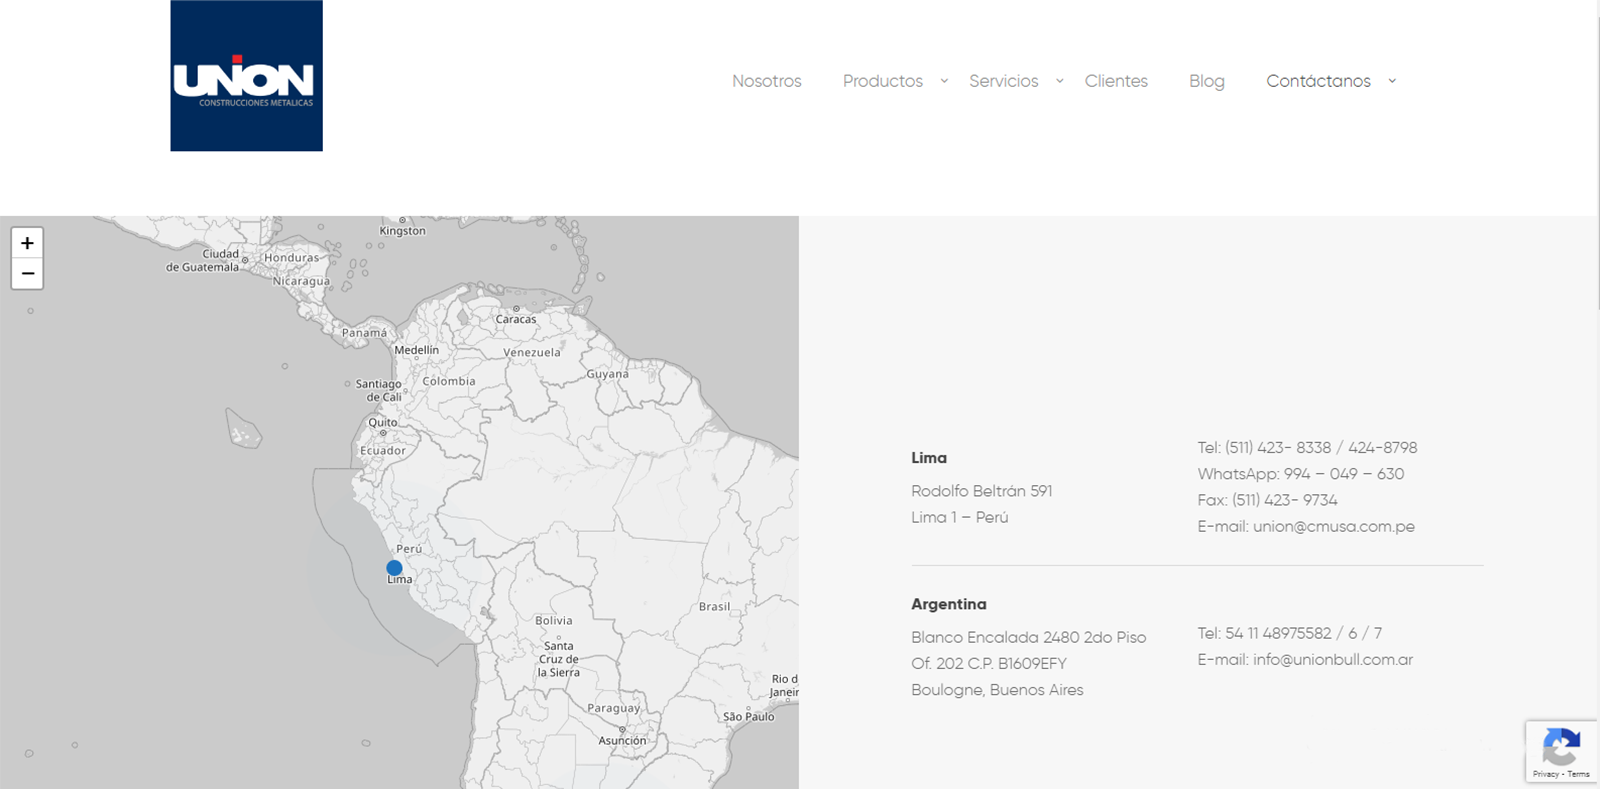Expand the Contáctanos dropdown arrow

1392,81
